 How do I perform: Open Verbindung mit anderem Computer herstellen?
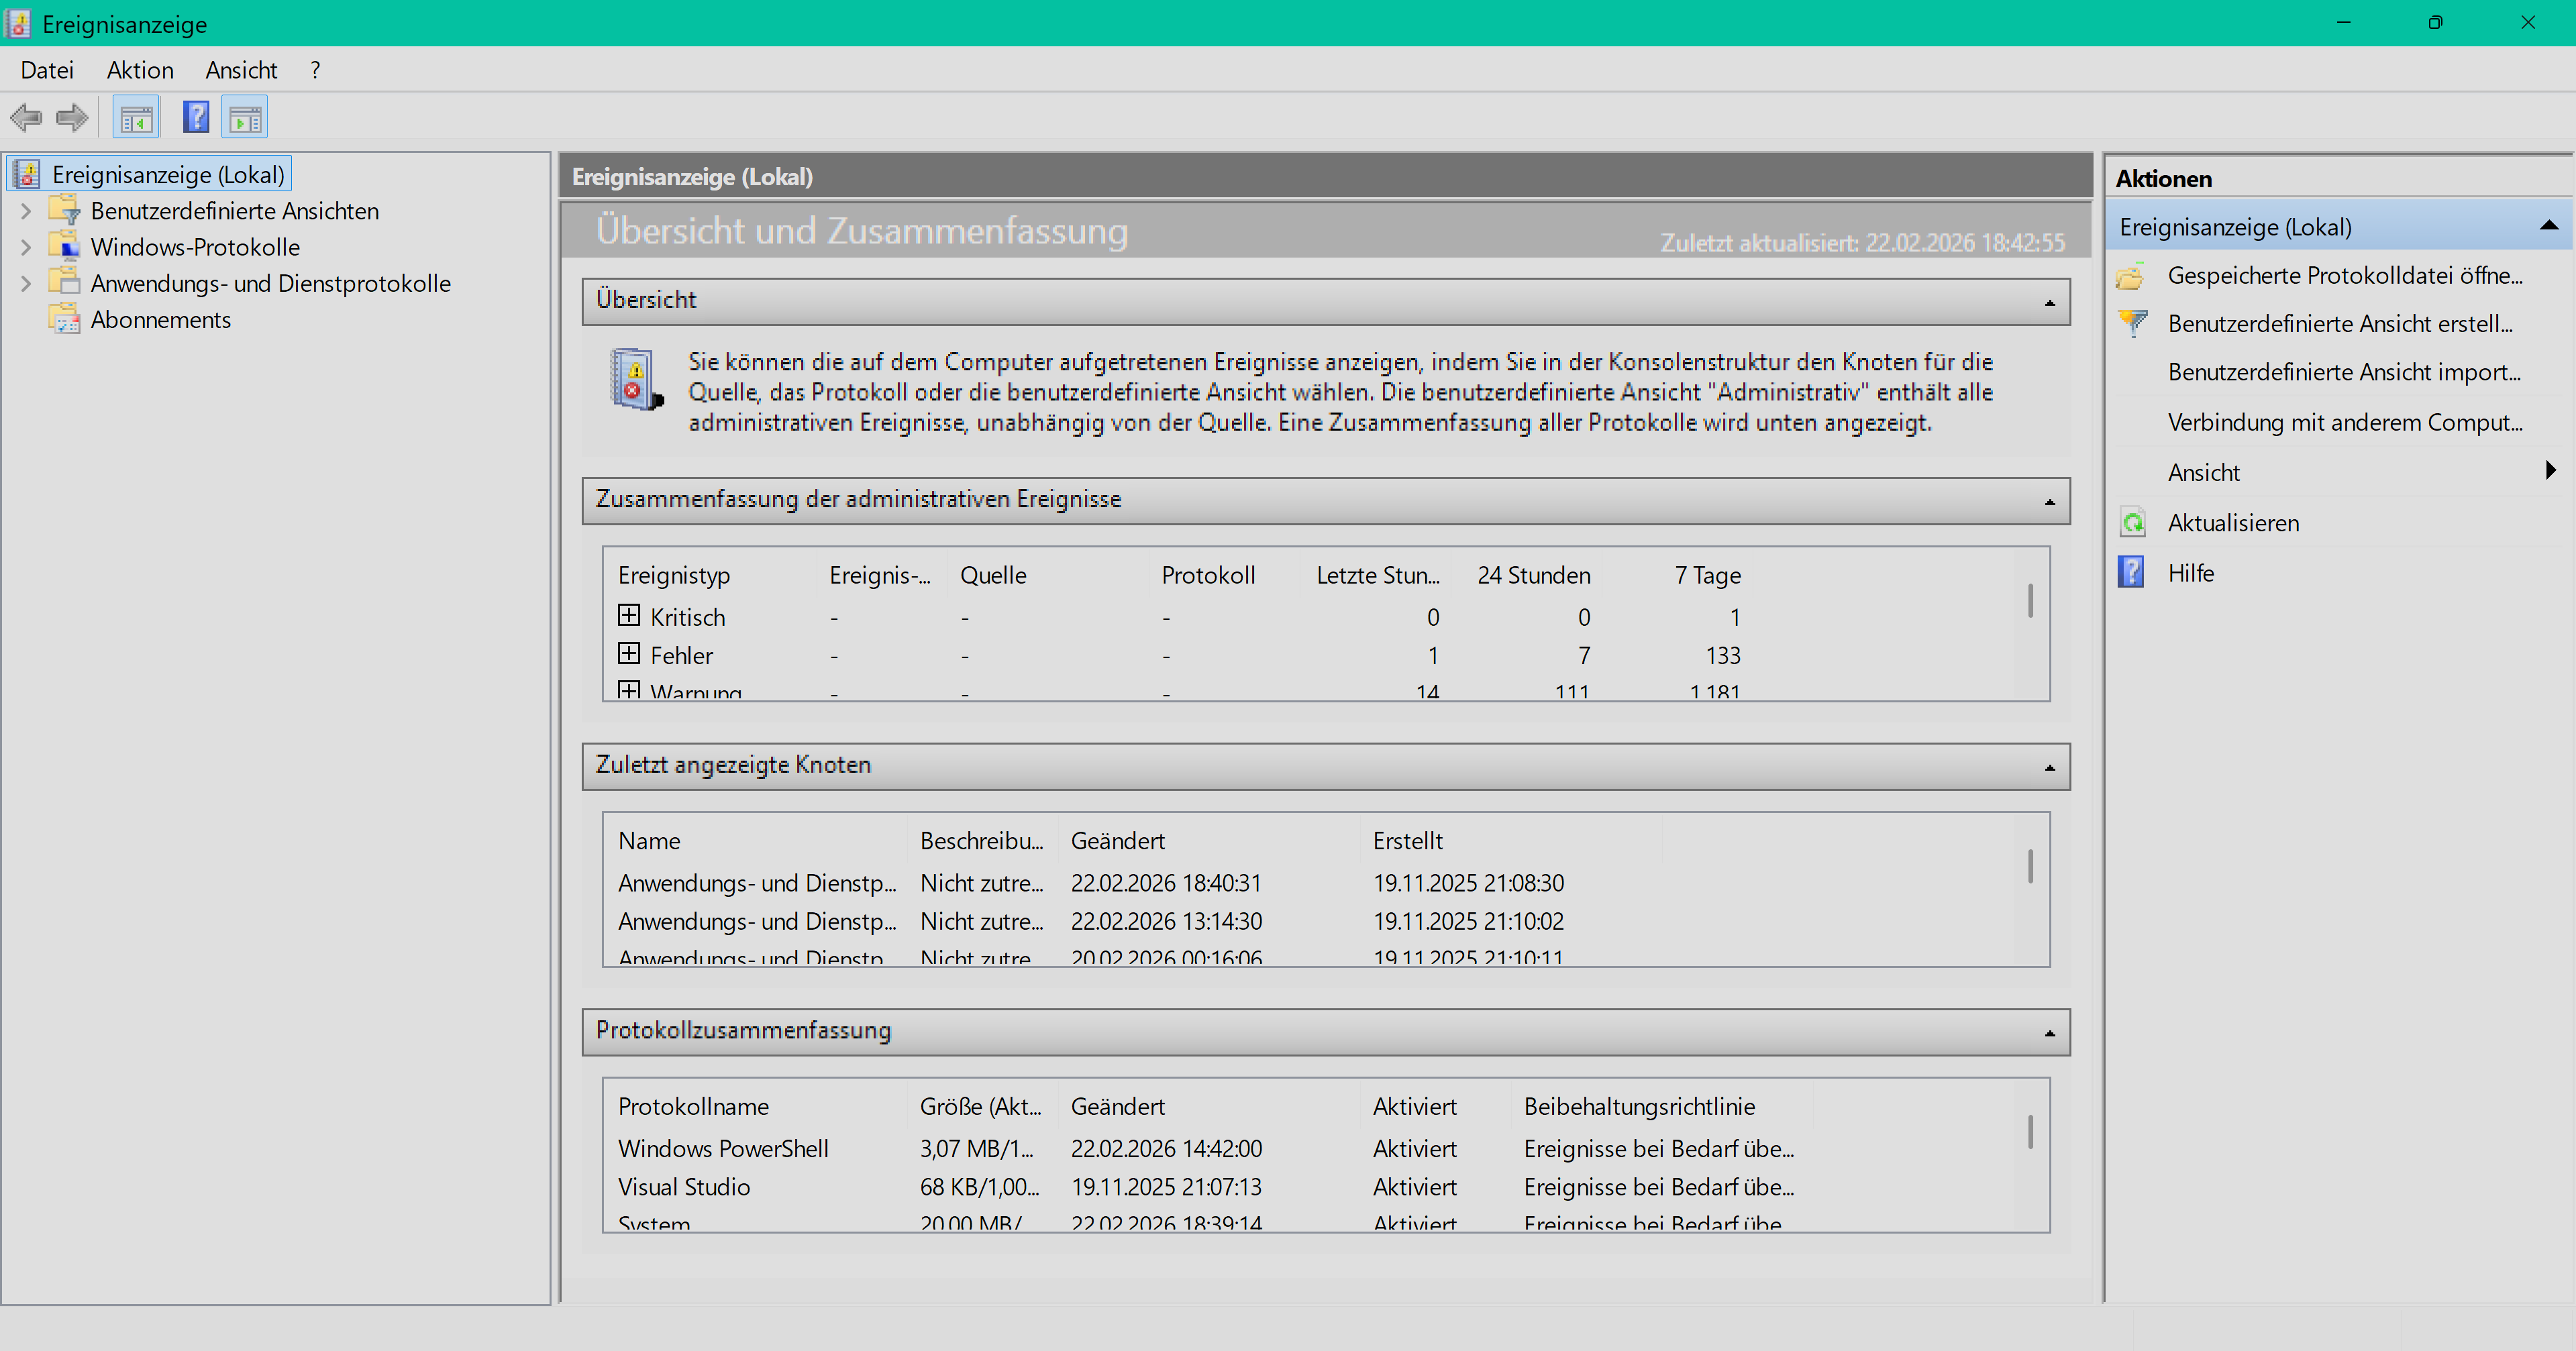(x=2344, y=422)
